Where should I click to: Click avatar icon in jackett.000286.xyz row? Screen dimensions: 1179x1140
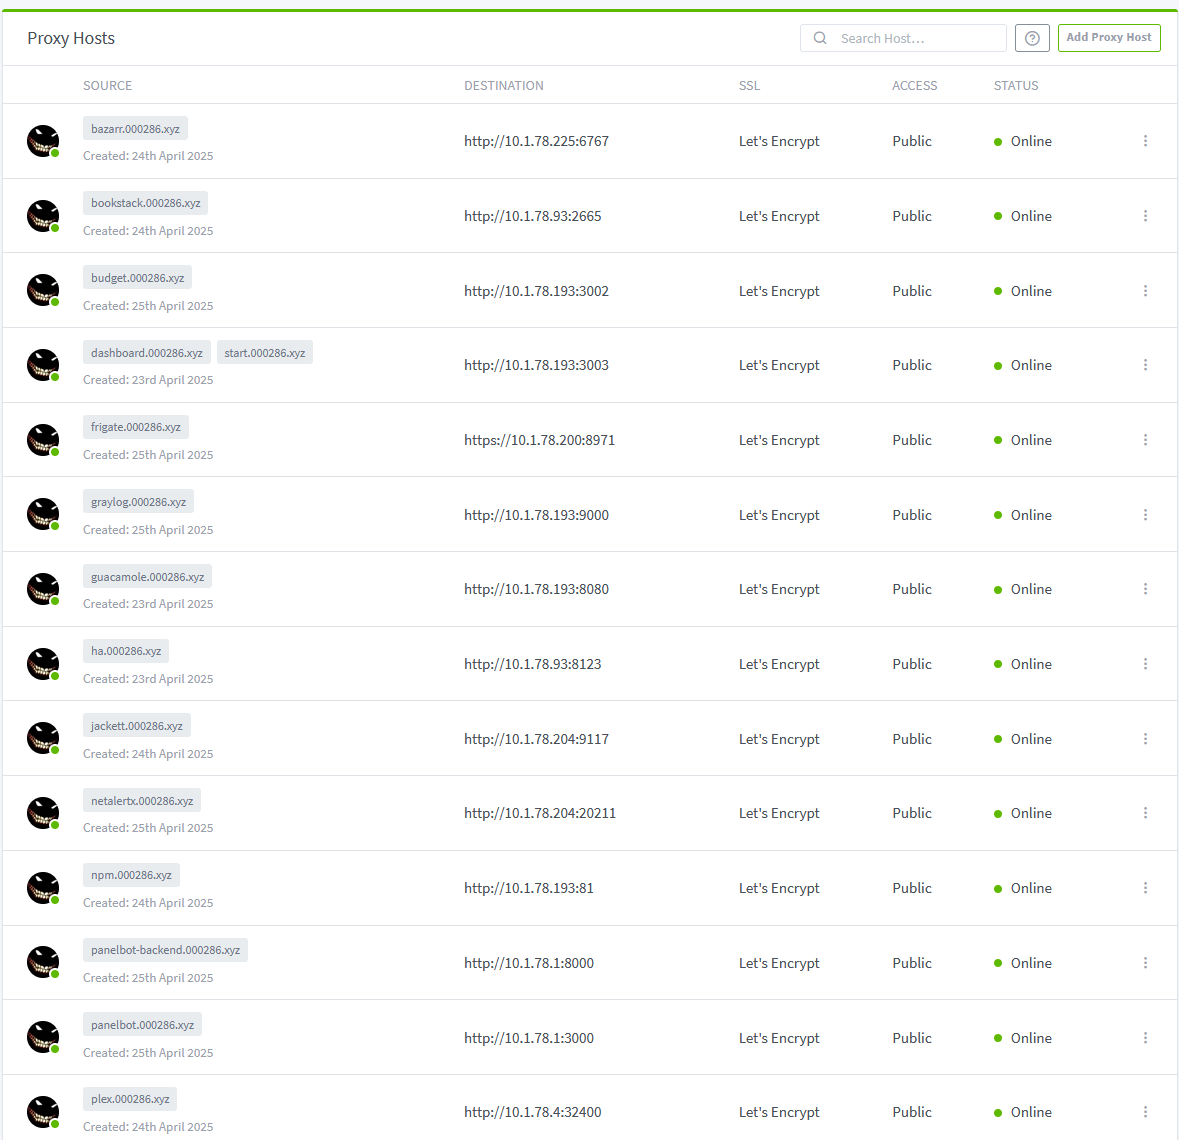pos(43,738)
